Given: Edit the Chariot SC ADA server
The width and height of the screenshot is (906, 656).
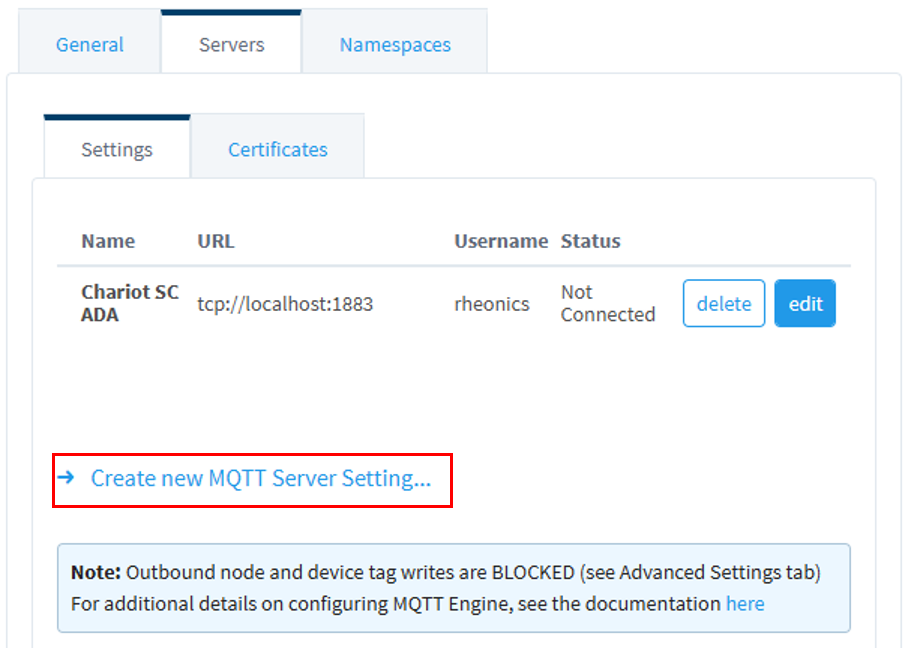Looking at the screenshot, I should (805, 303).
